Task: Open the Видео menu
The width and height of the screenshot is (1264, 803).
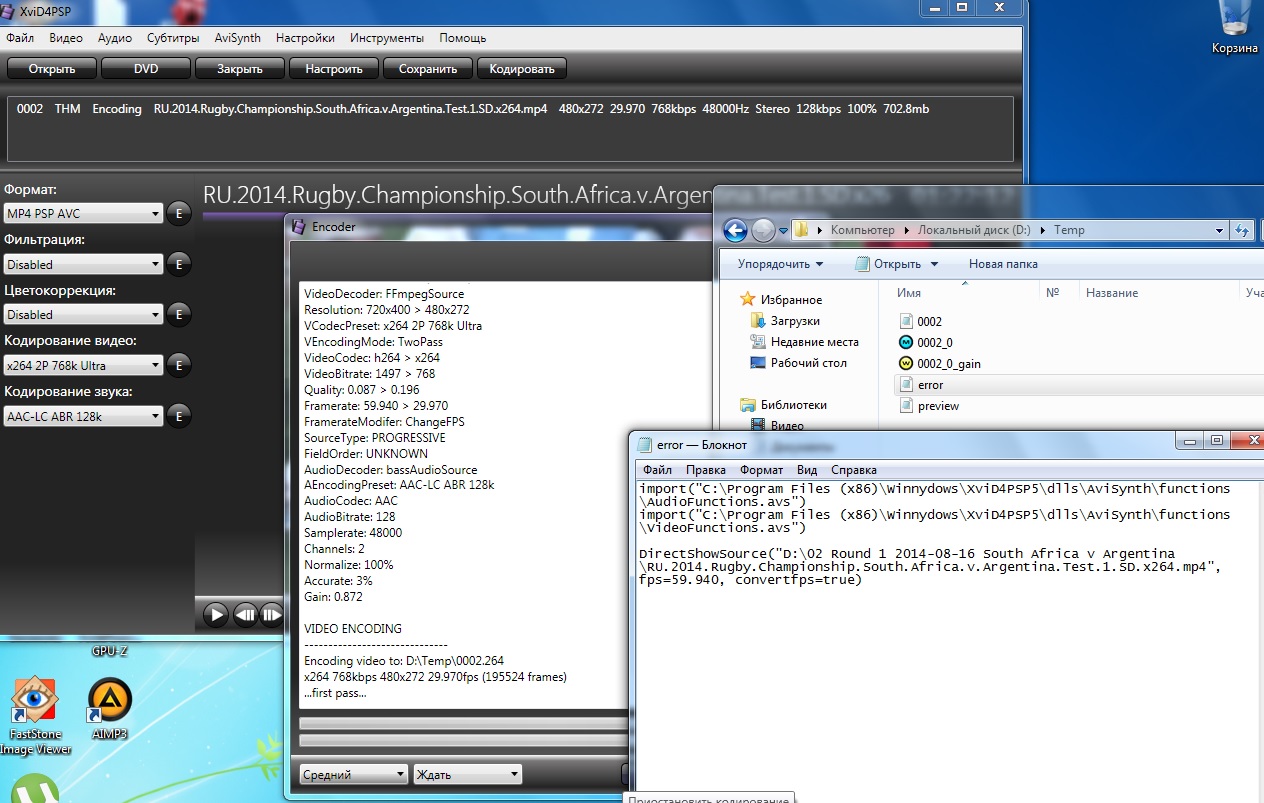Action: tap(66, 38)
